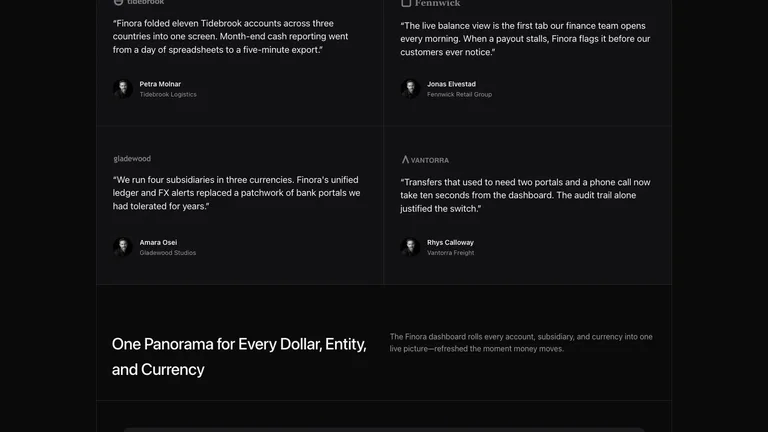The height and width of the screenshot is (432, 768).
Task: Click the 'One Panorama for Every Dollar' heading
Action: pyautogui.click(x=239, y=357)
